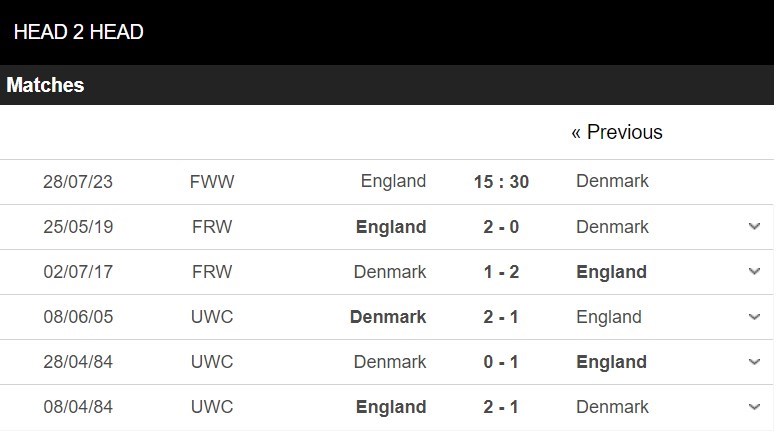Click bold England in the 02/07/17 match
This screenshot has width=777, height=444.
pyautogui.click(x=611, y=272)
